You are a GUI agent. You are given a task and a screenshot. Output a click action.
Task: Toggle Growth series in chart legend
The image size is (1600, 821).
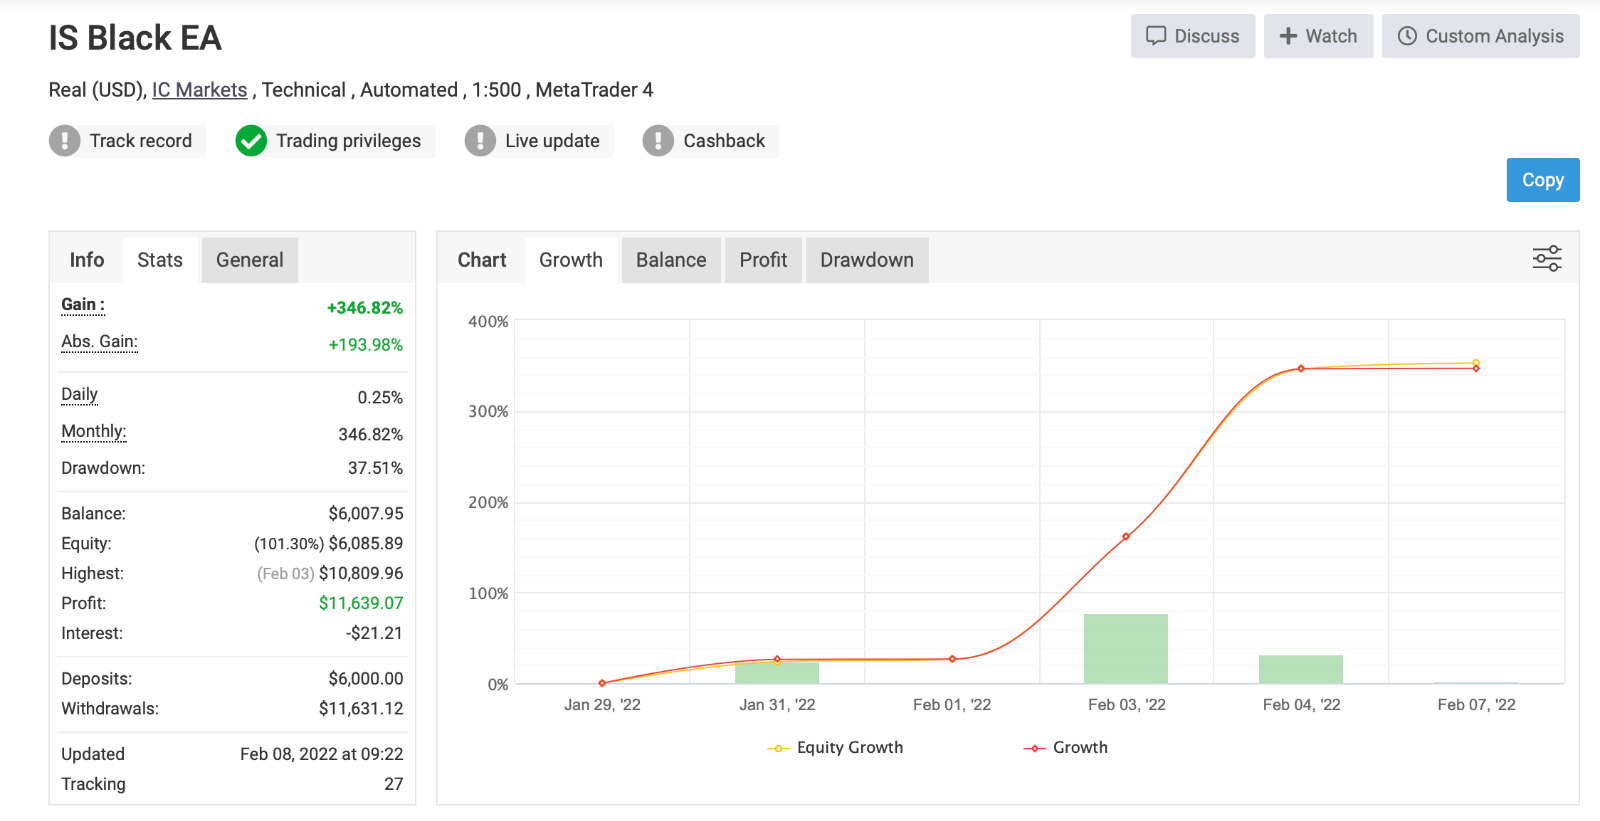1066,748
